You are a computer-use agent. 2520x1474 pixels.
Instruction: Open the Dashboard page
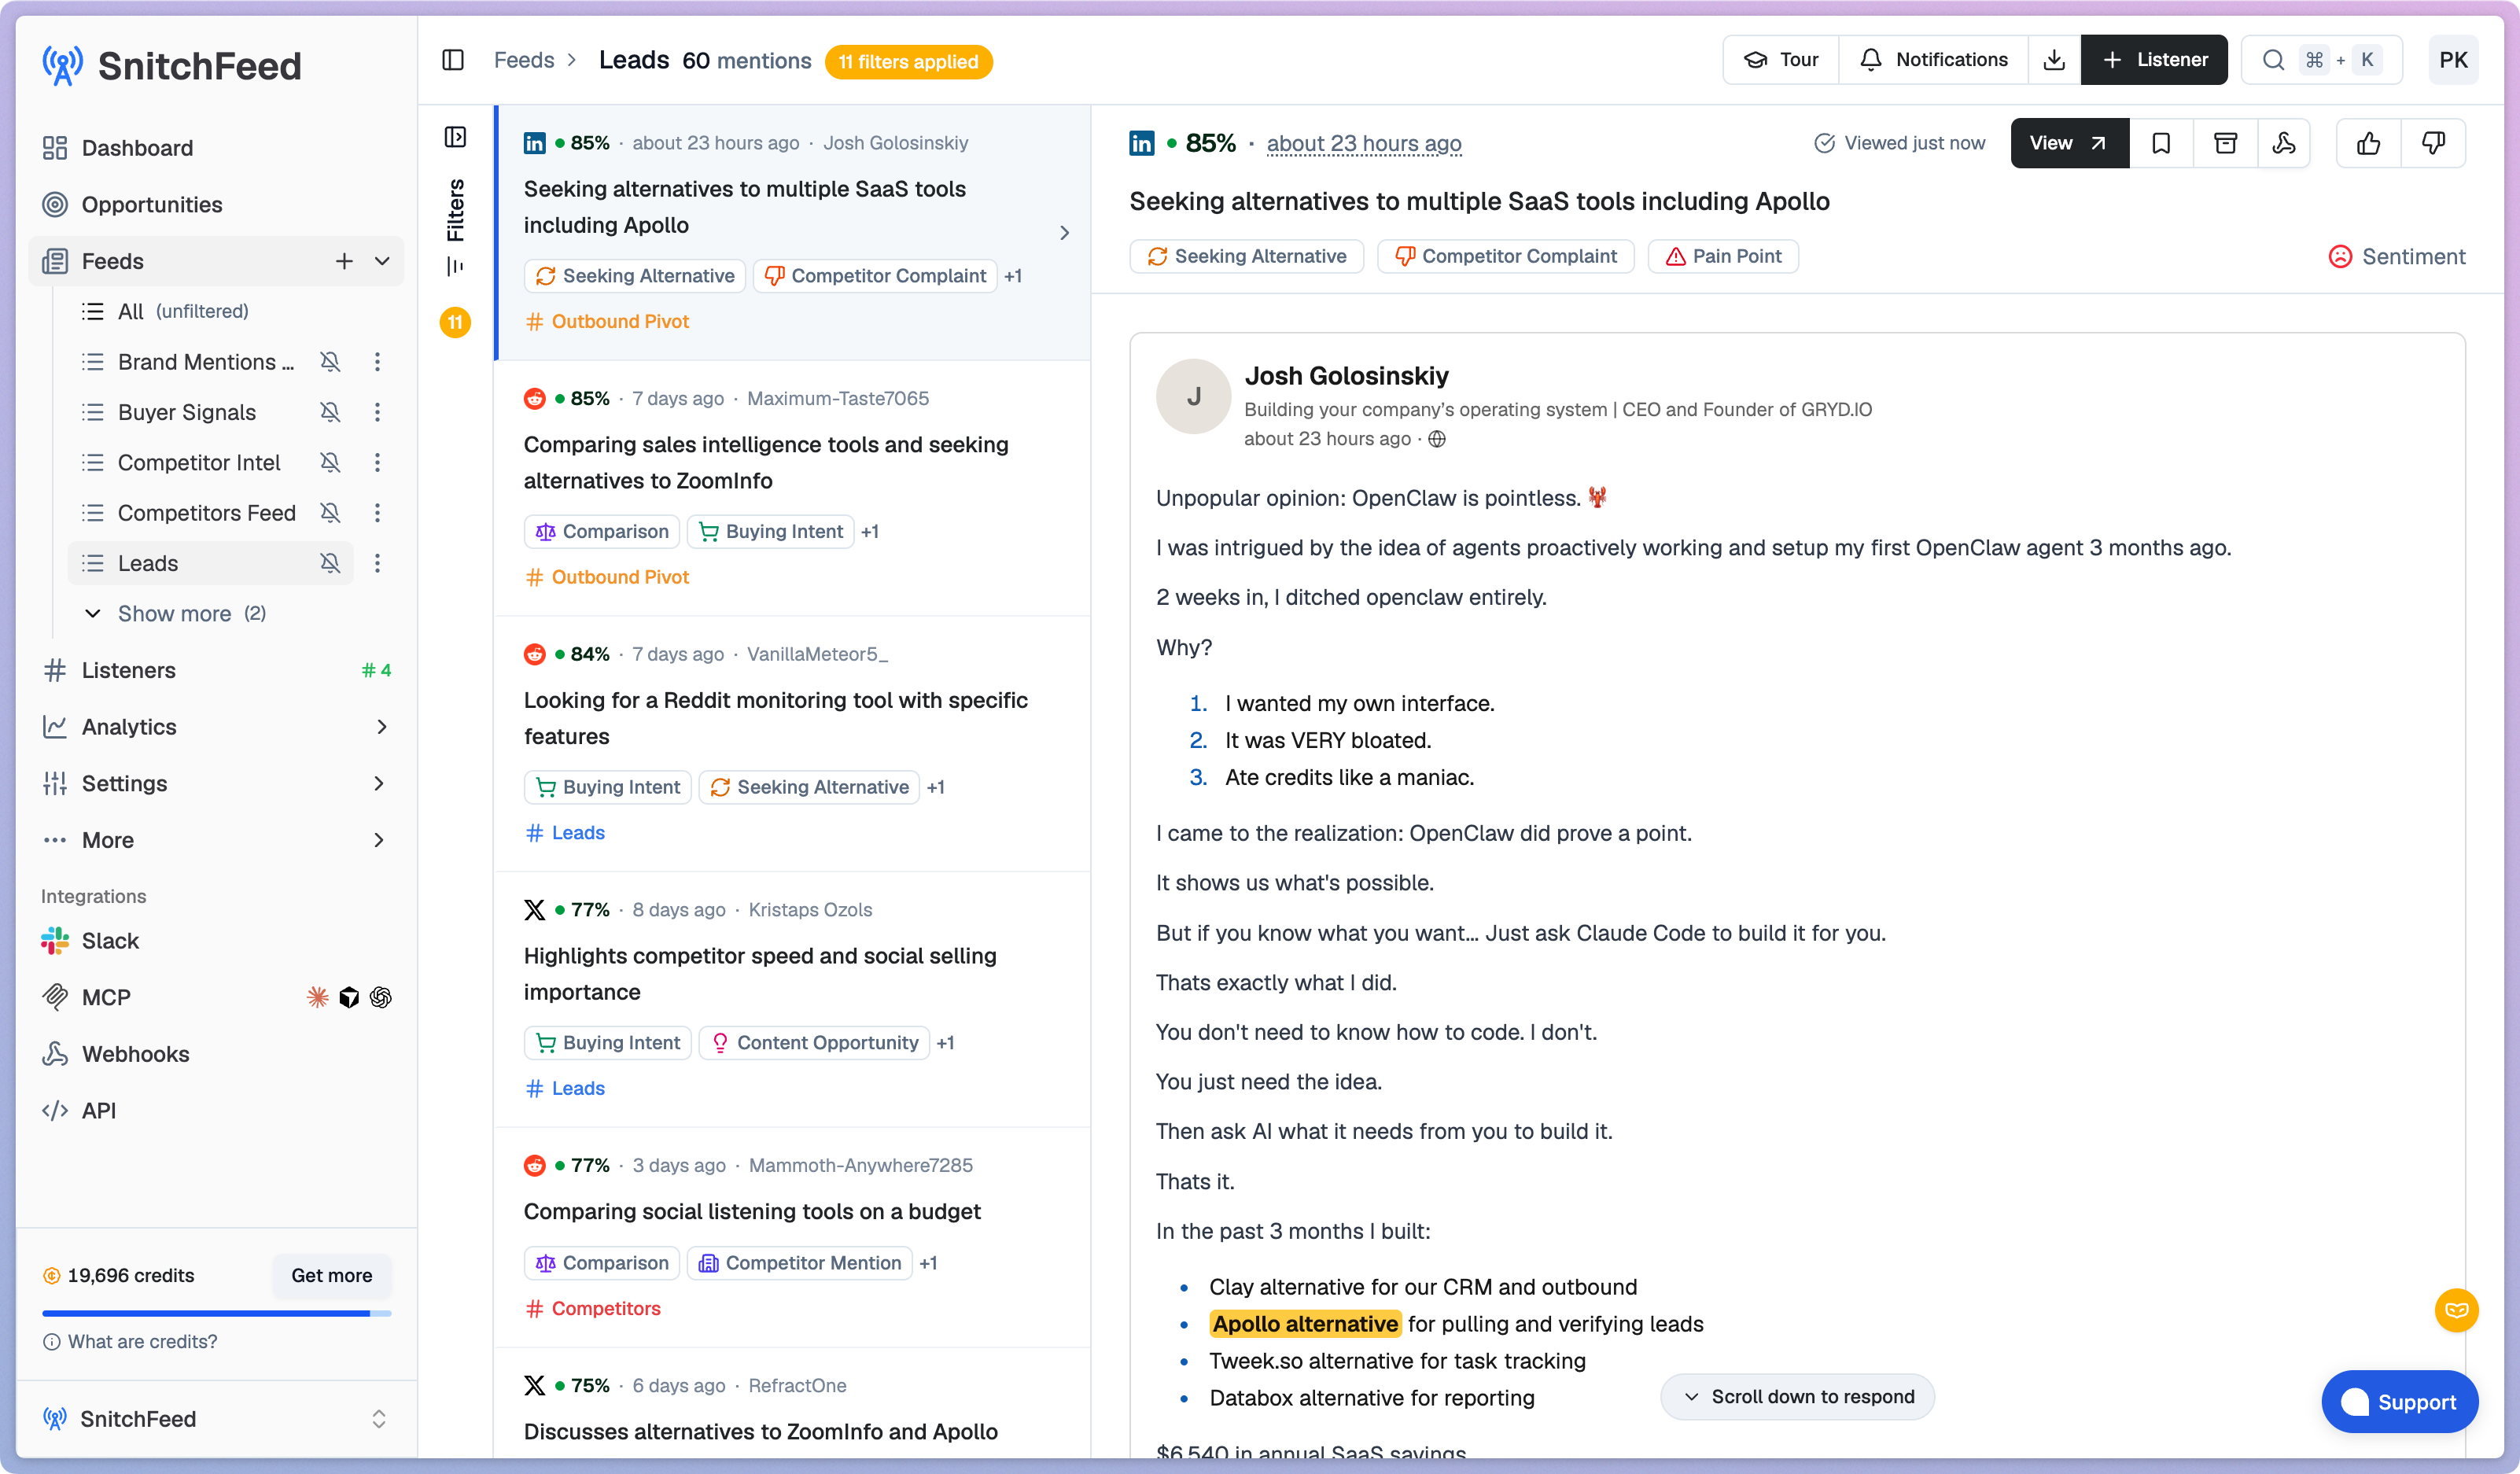click(x=216, y=148)
